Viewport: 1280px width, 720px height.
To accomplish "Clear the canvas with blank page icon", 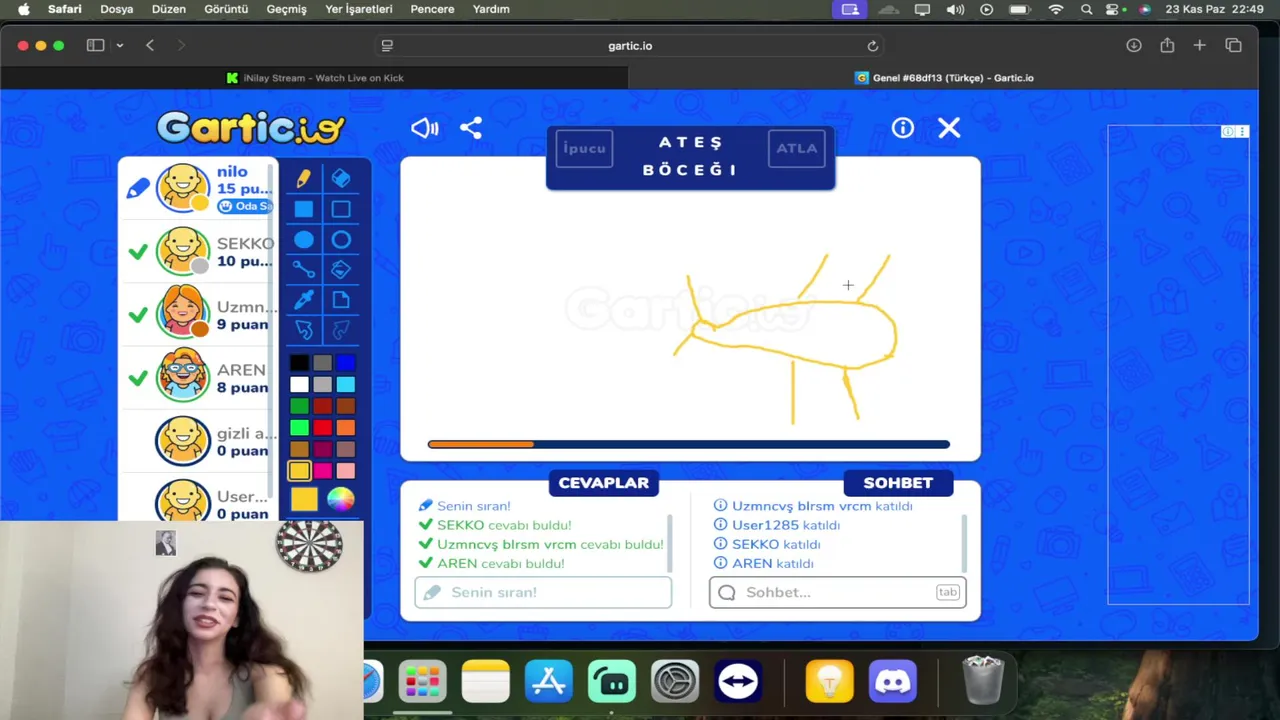I will coord(341,300).
